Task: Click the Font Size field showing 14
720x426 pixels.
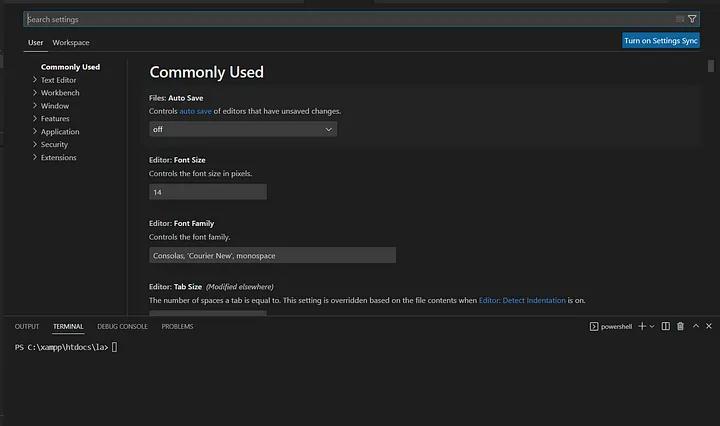Action: pyautogui.click(x=208, y=192)
